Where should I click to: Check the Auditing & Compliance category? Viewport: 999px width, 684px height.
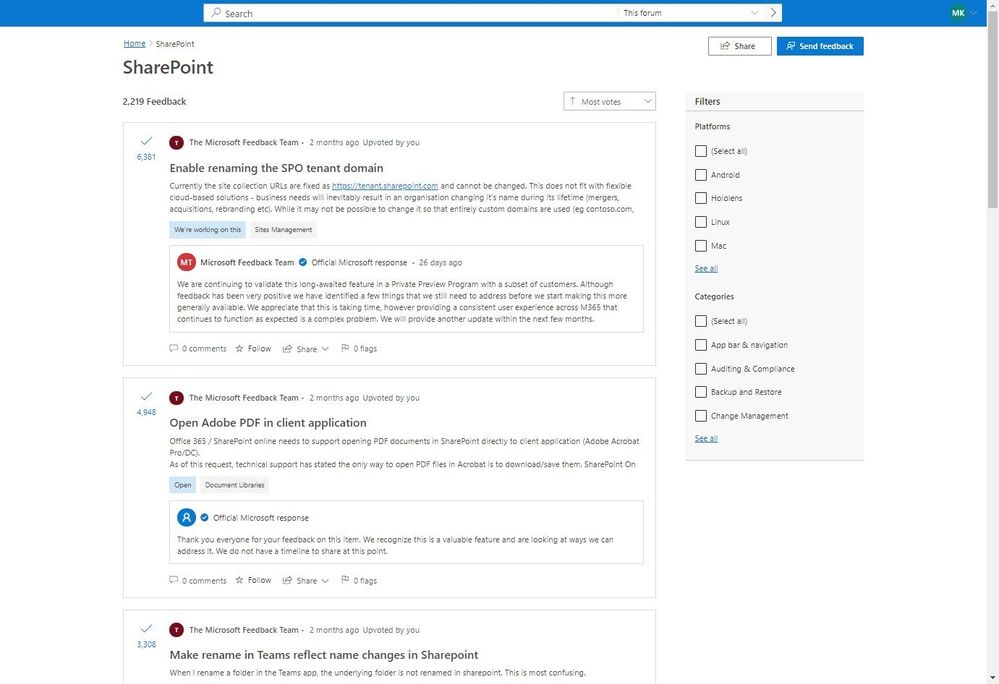click(x=701, y=369)
